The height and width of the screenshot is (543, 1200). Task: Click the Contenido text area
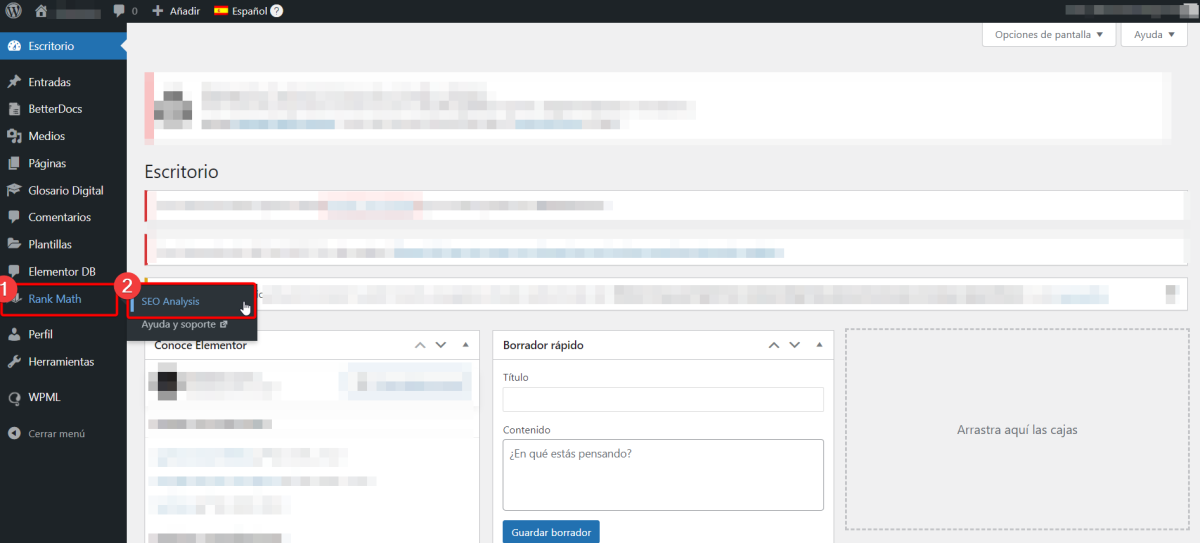663,475
